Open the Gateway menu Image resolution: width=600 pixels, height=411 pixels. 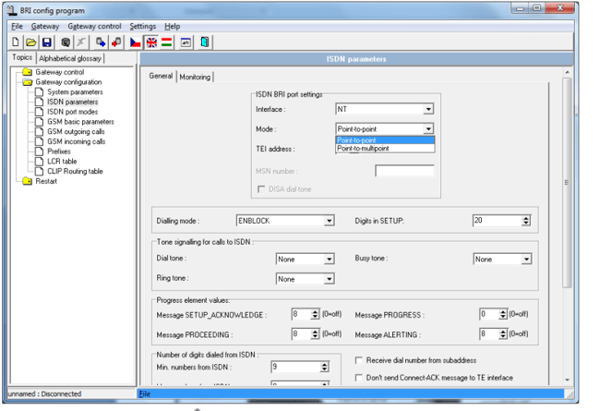tap(45, 26)
